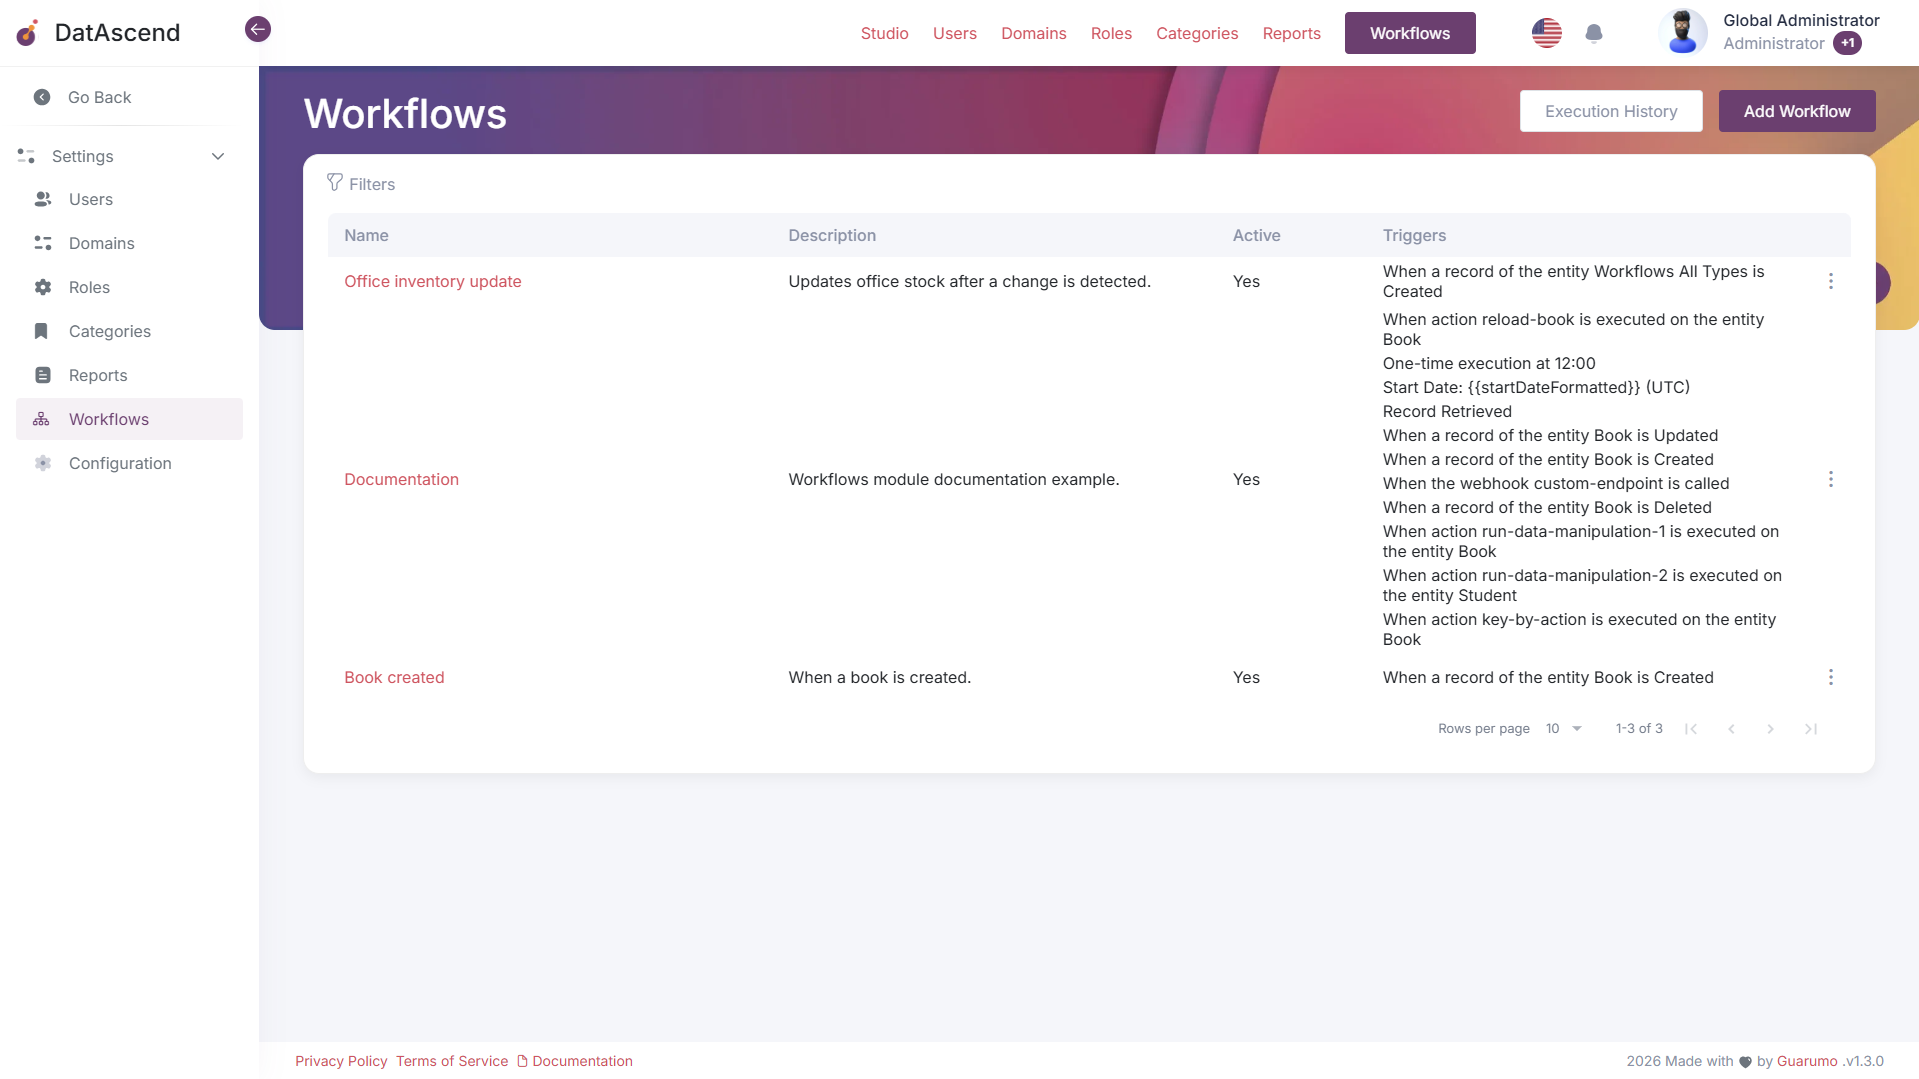
Task: Click the Roles gear icon
Action: [x=43, y=287]
